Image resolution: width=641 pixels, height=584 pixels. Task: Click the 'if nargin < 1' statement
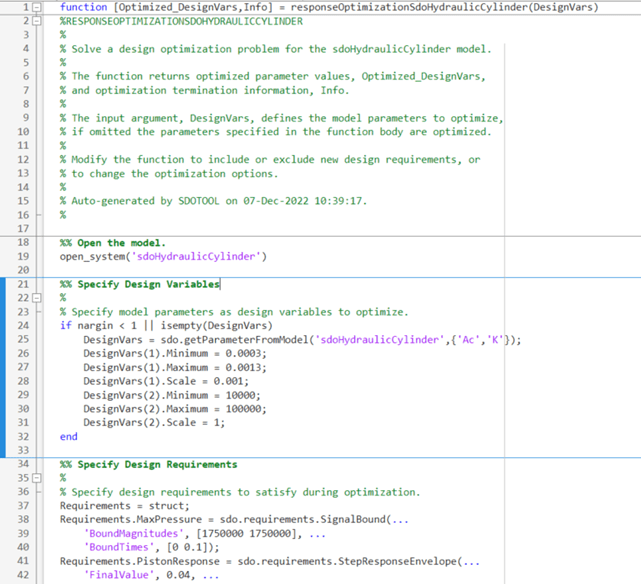pos(166,326)
